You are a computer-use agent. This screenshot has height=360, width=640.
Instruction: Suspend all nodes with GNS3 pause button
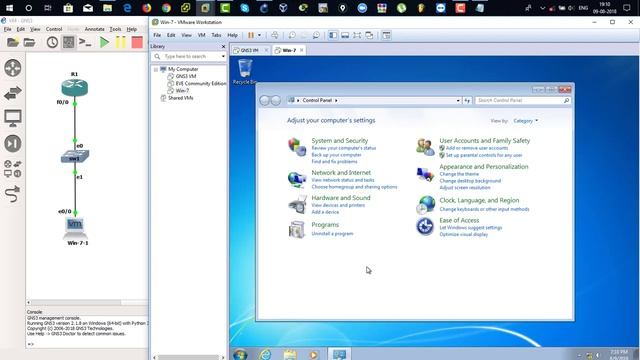pyautogui.click(x=121, y=42)
